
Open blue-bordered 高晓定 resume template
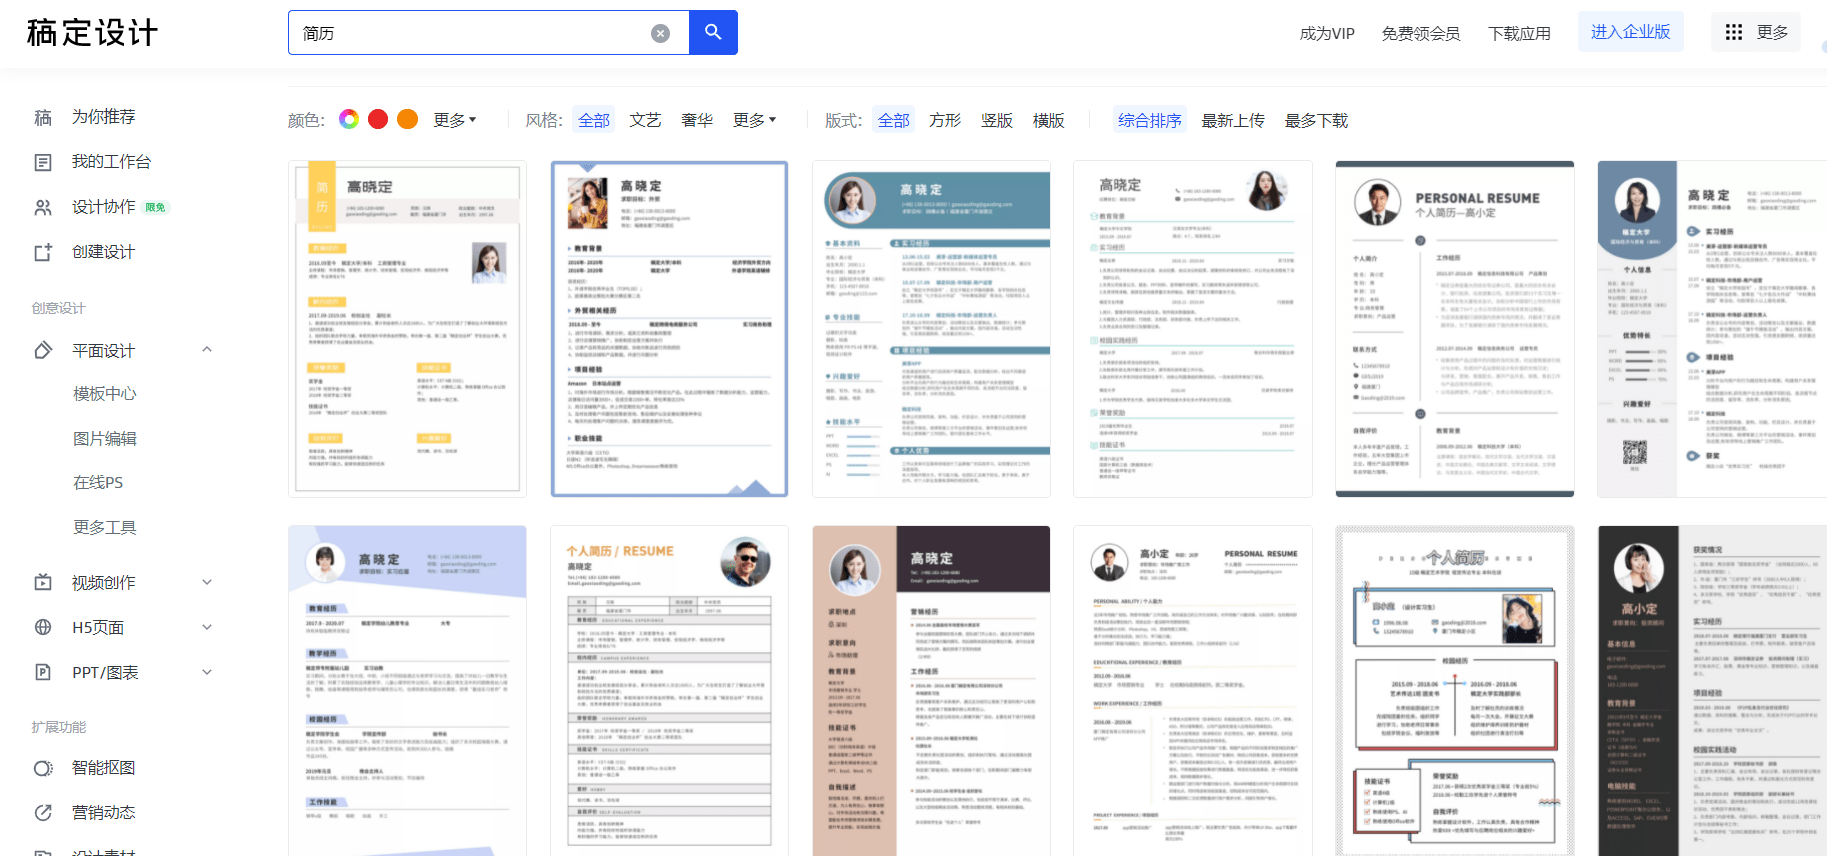(x=669, y=329)
